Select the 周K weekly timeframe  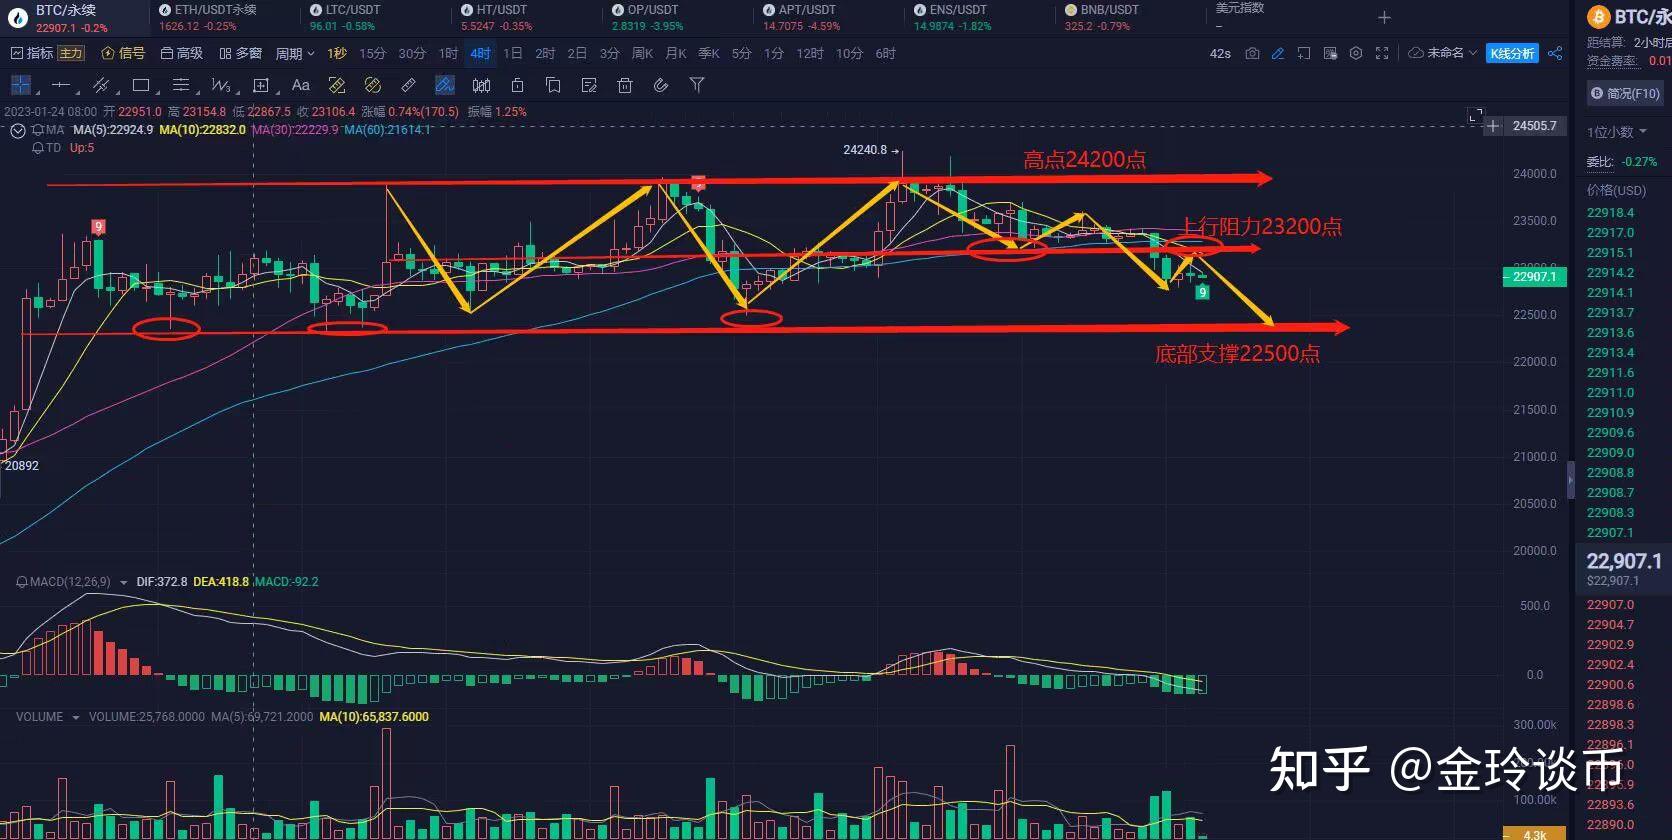click(642, 53)
